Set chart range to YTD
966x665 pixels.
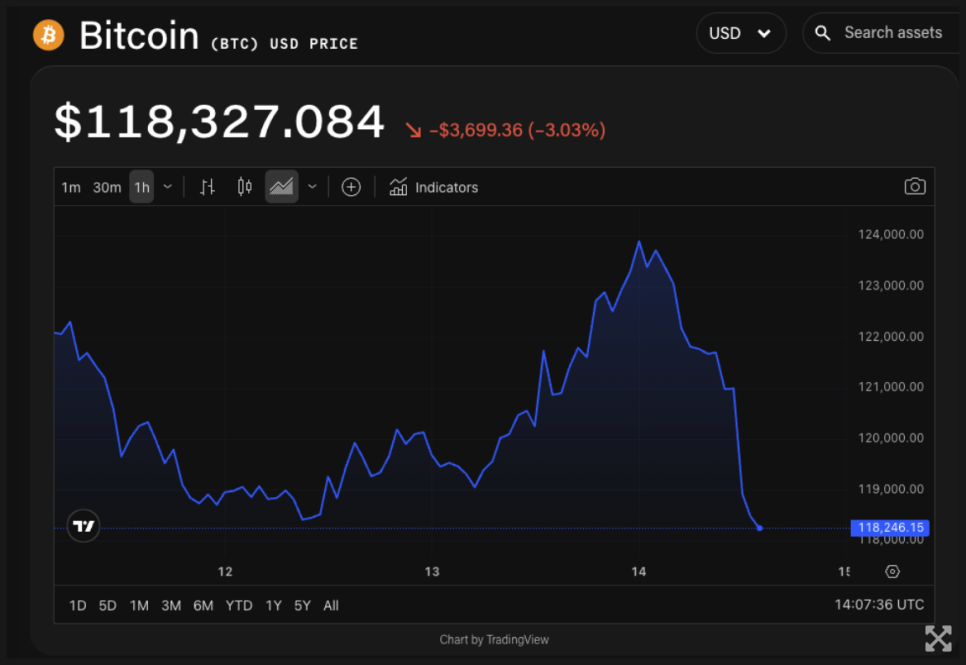[x=239, y=606]
